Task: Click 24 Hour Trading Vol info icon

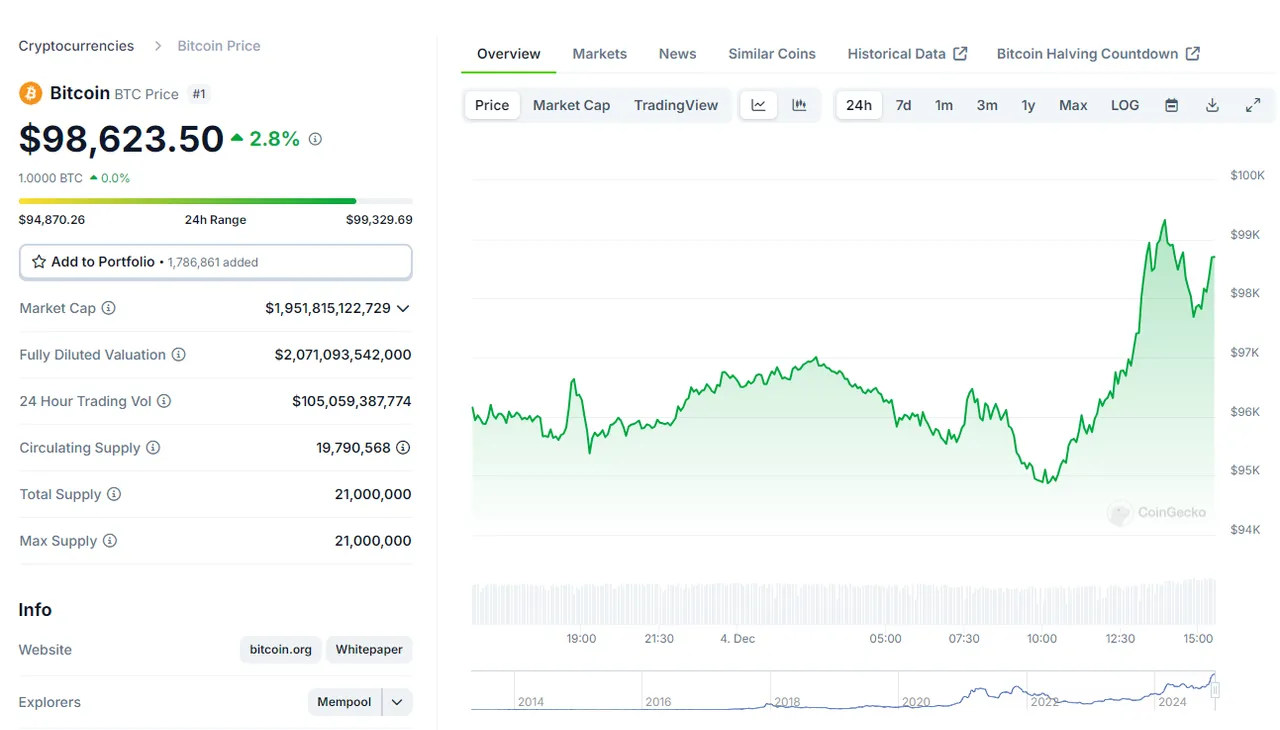Action: pyautogui.click(x=164, y=401)
